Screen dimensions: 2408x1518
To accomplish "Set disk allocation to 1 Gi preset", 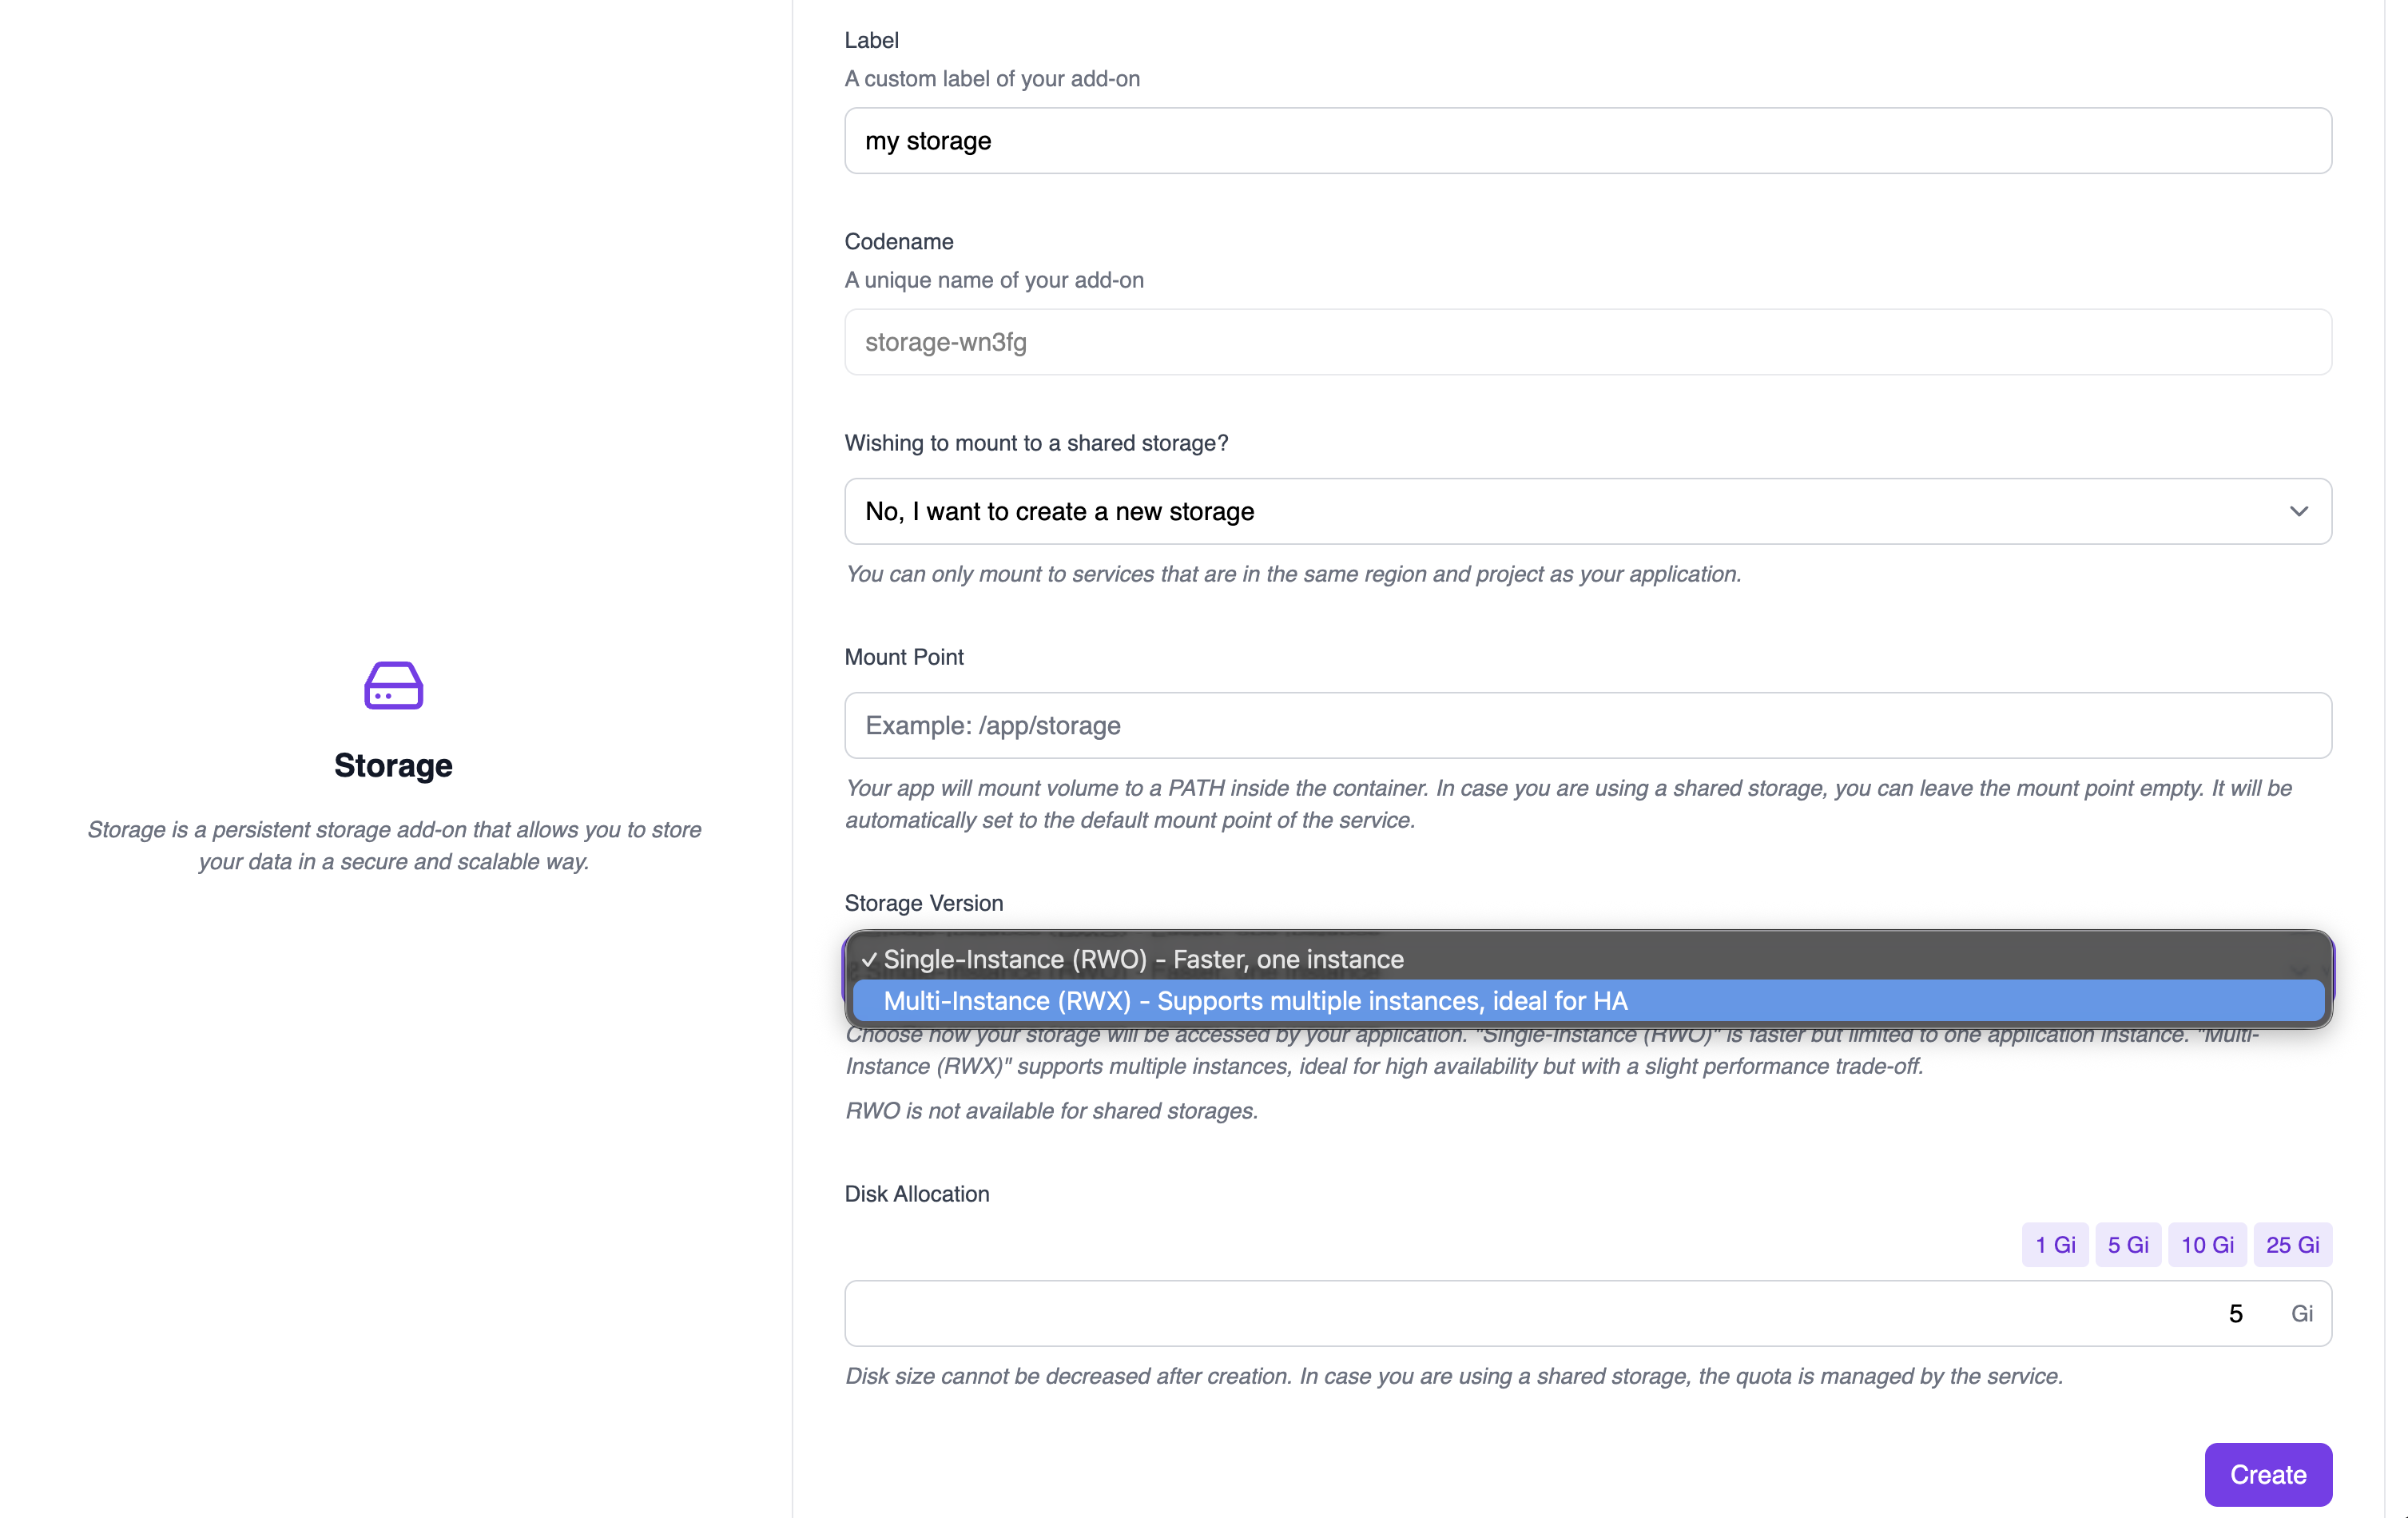I will (x=2054, y=1245).
